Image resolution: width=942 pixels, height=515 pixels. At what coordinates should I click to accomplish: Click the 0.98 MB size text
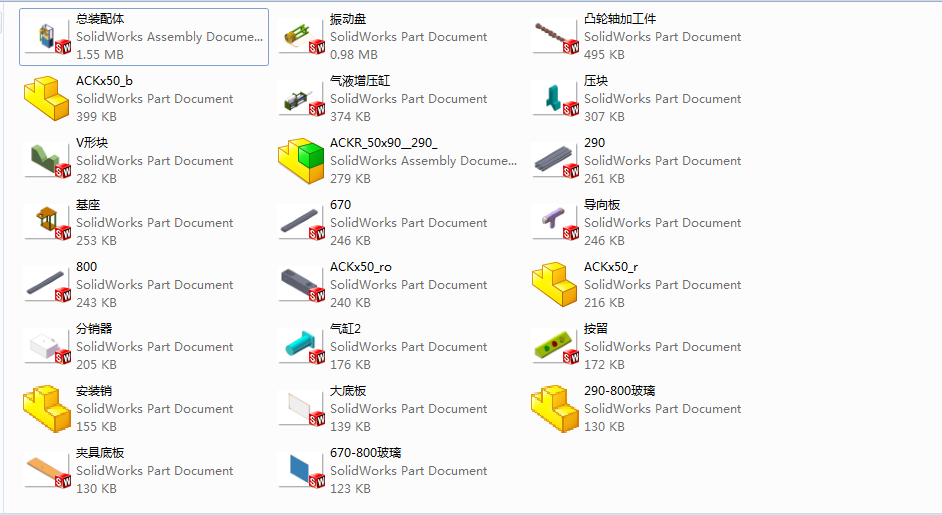pos(354,55)
